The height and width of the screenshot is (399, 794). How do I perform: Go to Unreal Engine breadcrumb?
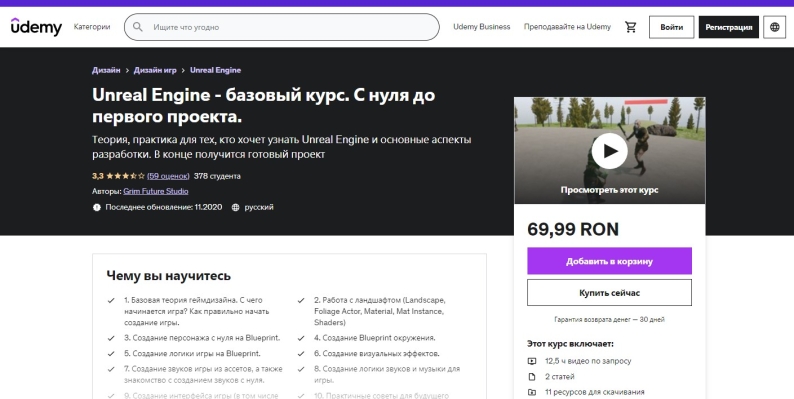tap(215, 70)
